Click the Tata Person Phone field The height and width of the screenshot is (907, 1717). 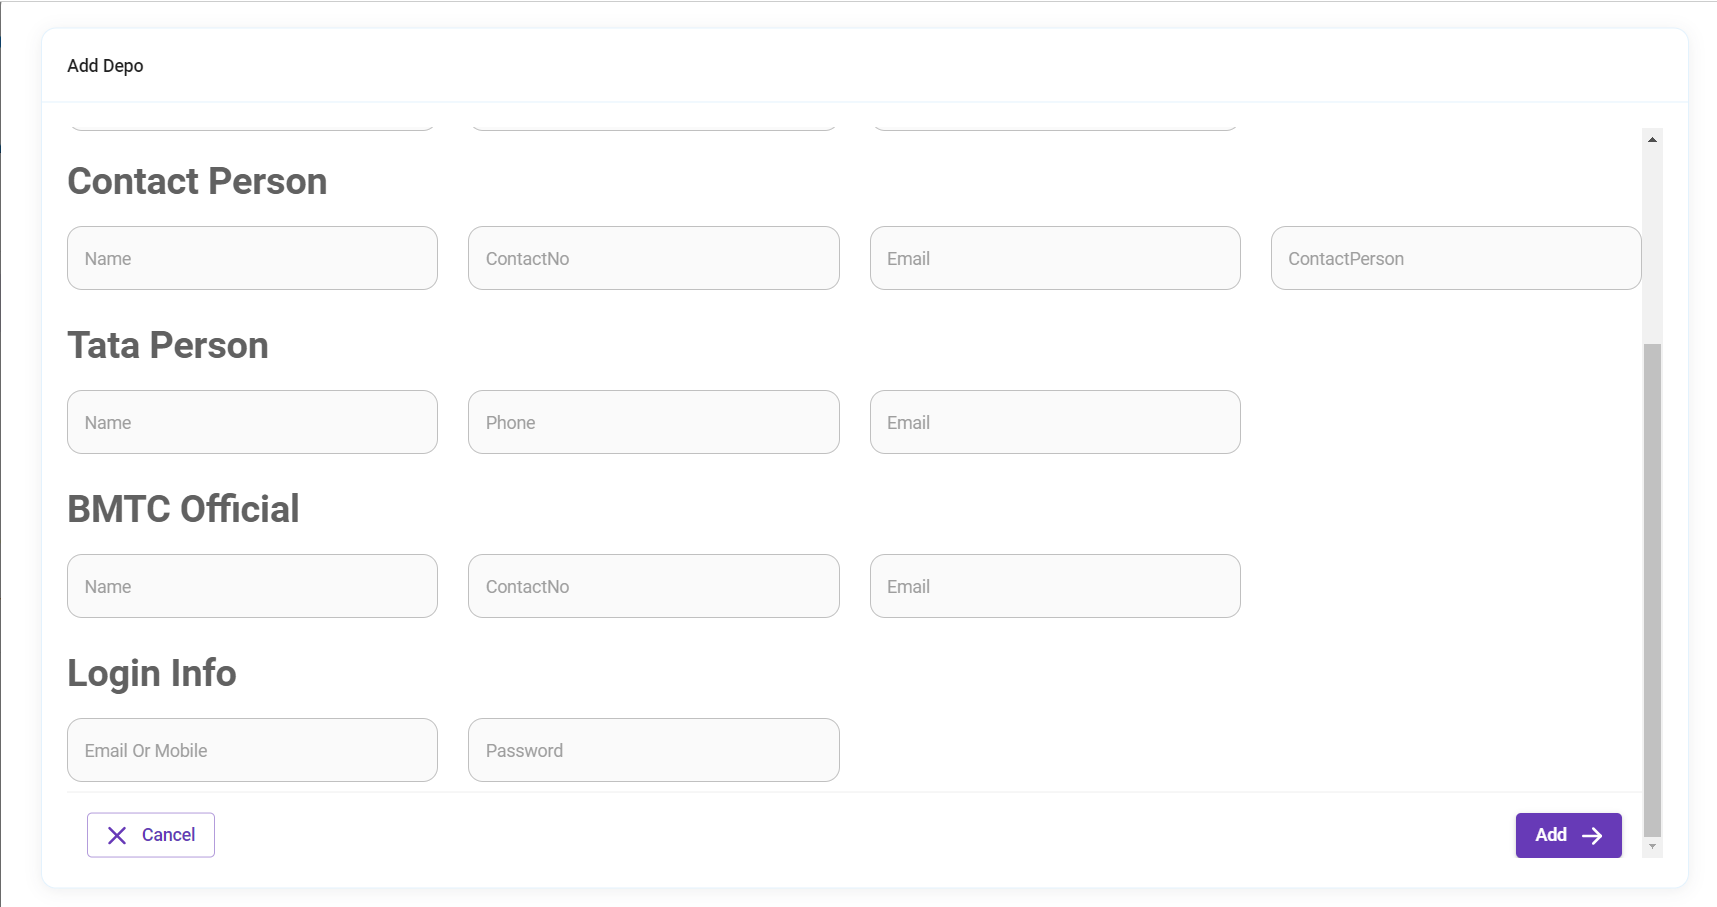point(653,423)
